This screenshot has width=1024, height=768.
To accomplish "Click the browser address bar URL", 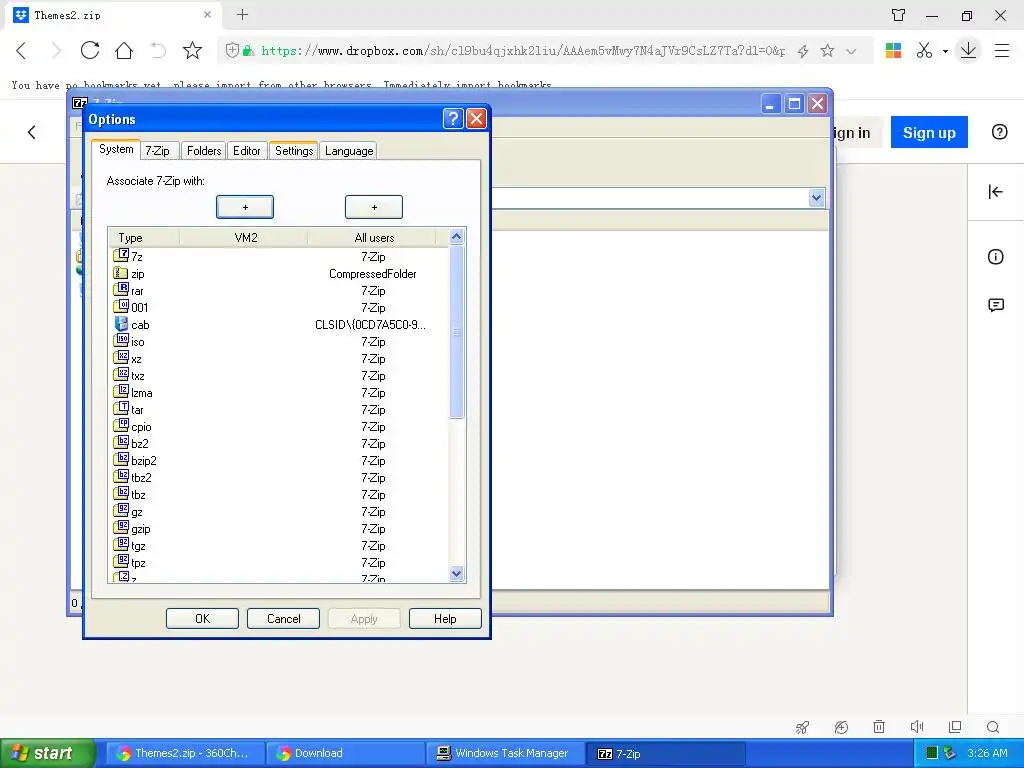I will [522, 50].
